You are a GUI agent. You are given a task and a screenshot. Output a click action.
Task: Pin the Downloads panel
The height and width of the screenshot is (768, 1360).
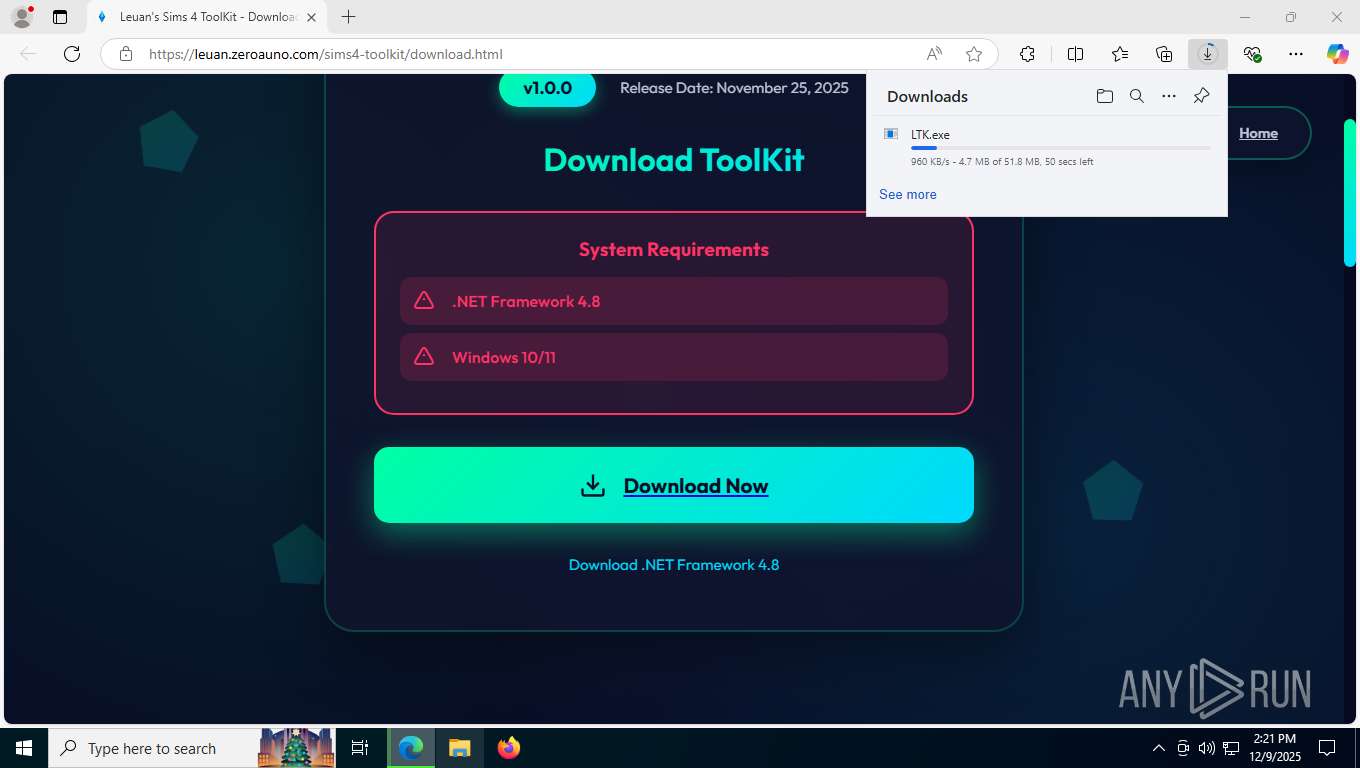coord(1202,96)
